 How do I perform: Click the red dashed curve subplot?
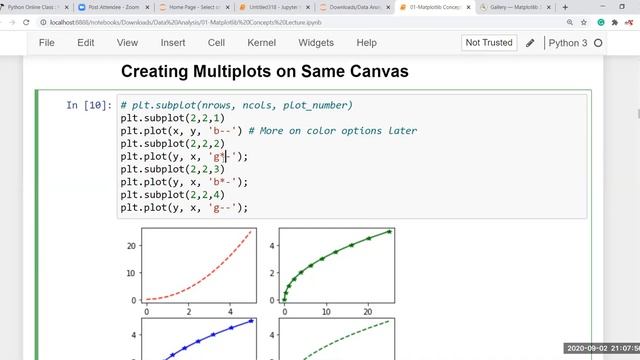199,265
